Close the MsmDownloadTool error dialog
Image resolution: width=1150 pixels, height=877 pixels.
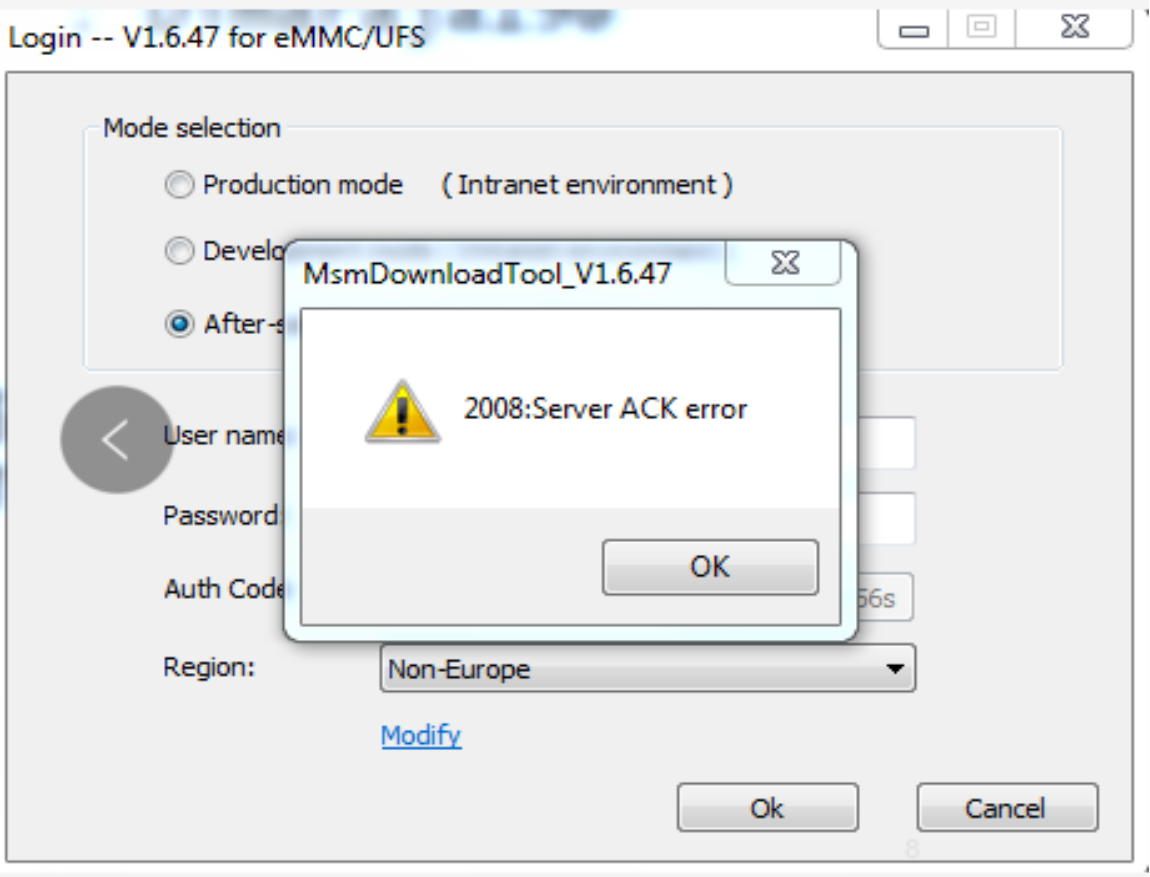coord(786,263)
